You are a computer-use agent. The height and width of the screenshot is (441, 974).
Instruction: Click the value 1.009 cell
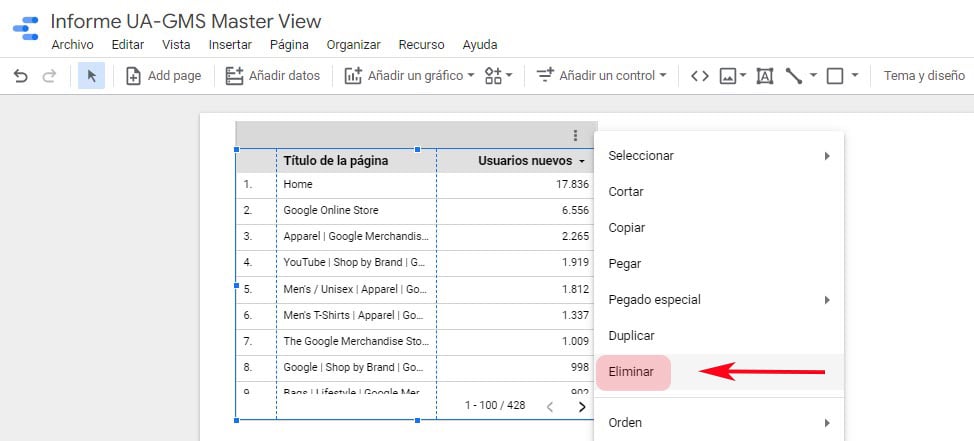[x=575, y=342]
